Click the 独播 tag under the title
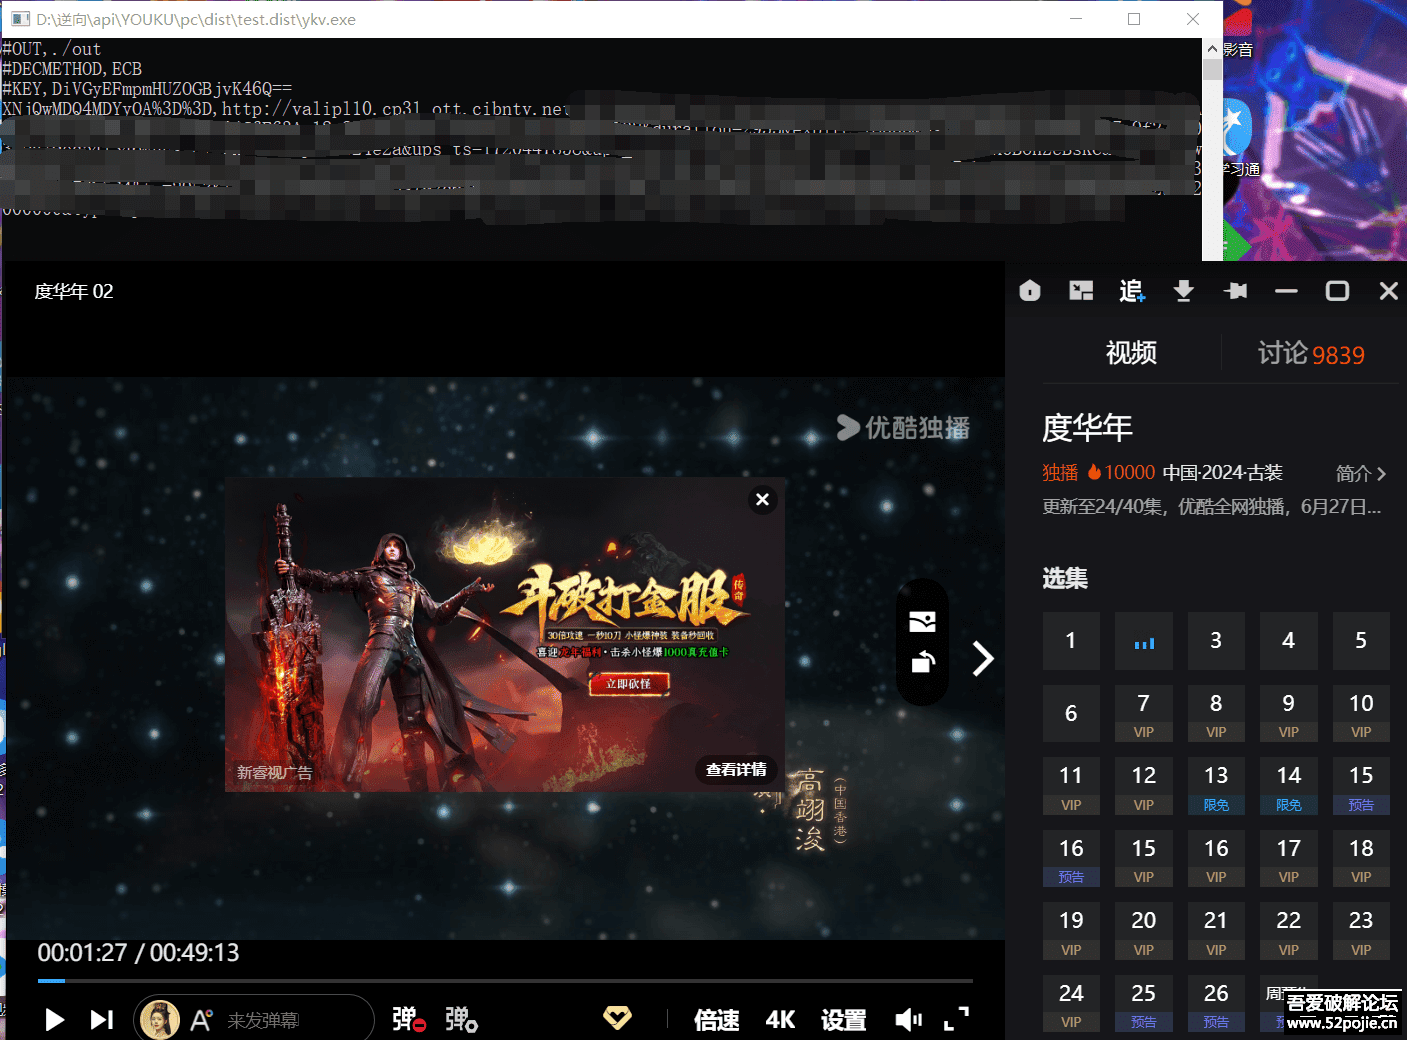1407x1040 pixels. click(1060, 472)
